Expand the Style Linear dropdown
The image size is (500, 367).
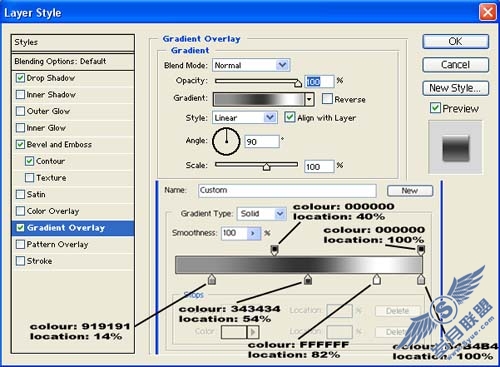pyautogui.click(x=245, y=118)
